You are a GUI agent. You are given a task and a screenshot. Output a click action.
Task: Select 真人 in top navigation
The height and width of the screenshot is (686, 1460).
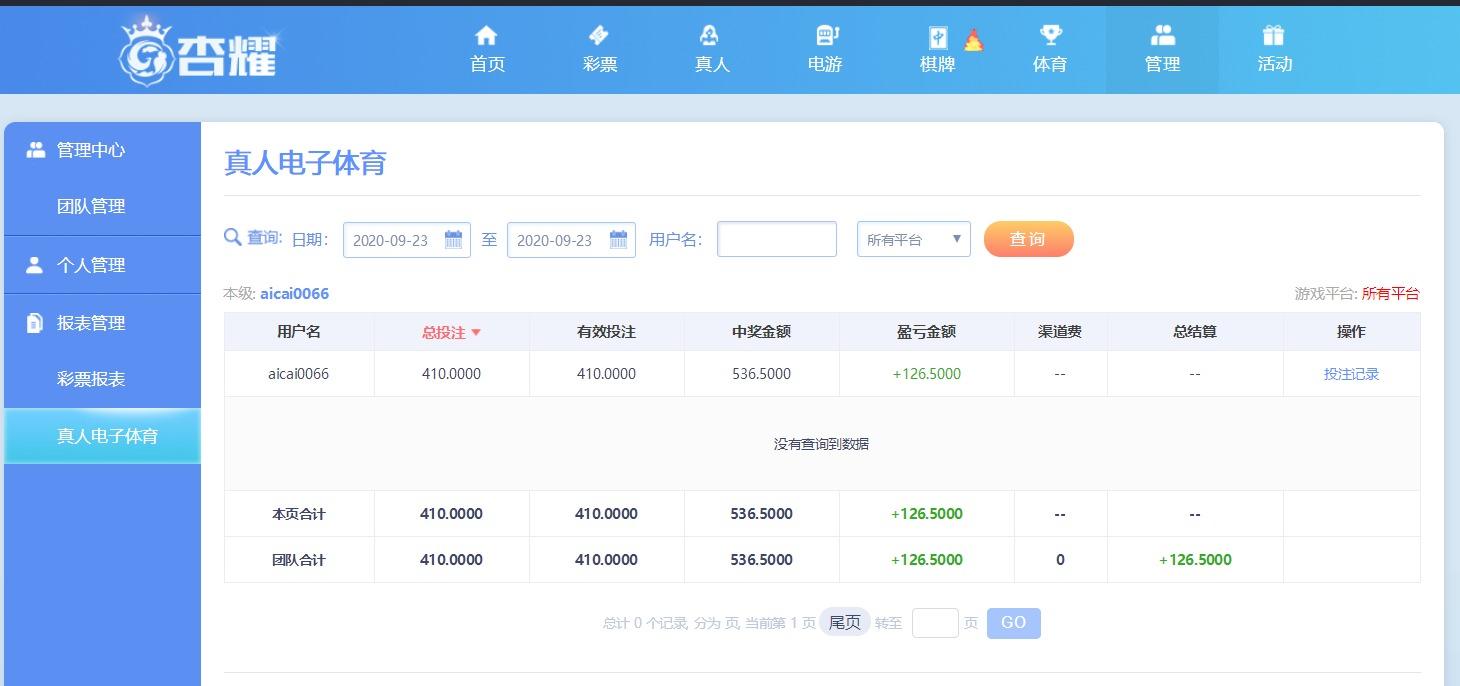coord(712,64)
